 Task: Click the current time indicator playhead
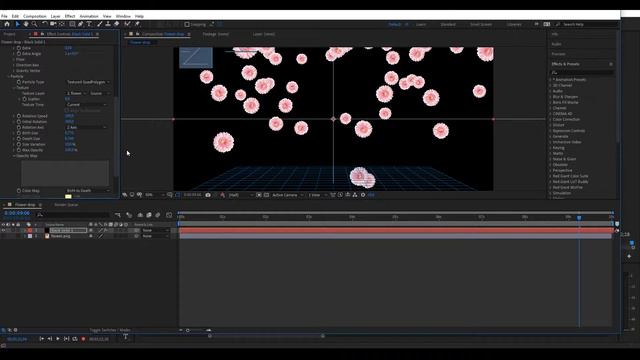(579, 218)
